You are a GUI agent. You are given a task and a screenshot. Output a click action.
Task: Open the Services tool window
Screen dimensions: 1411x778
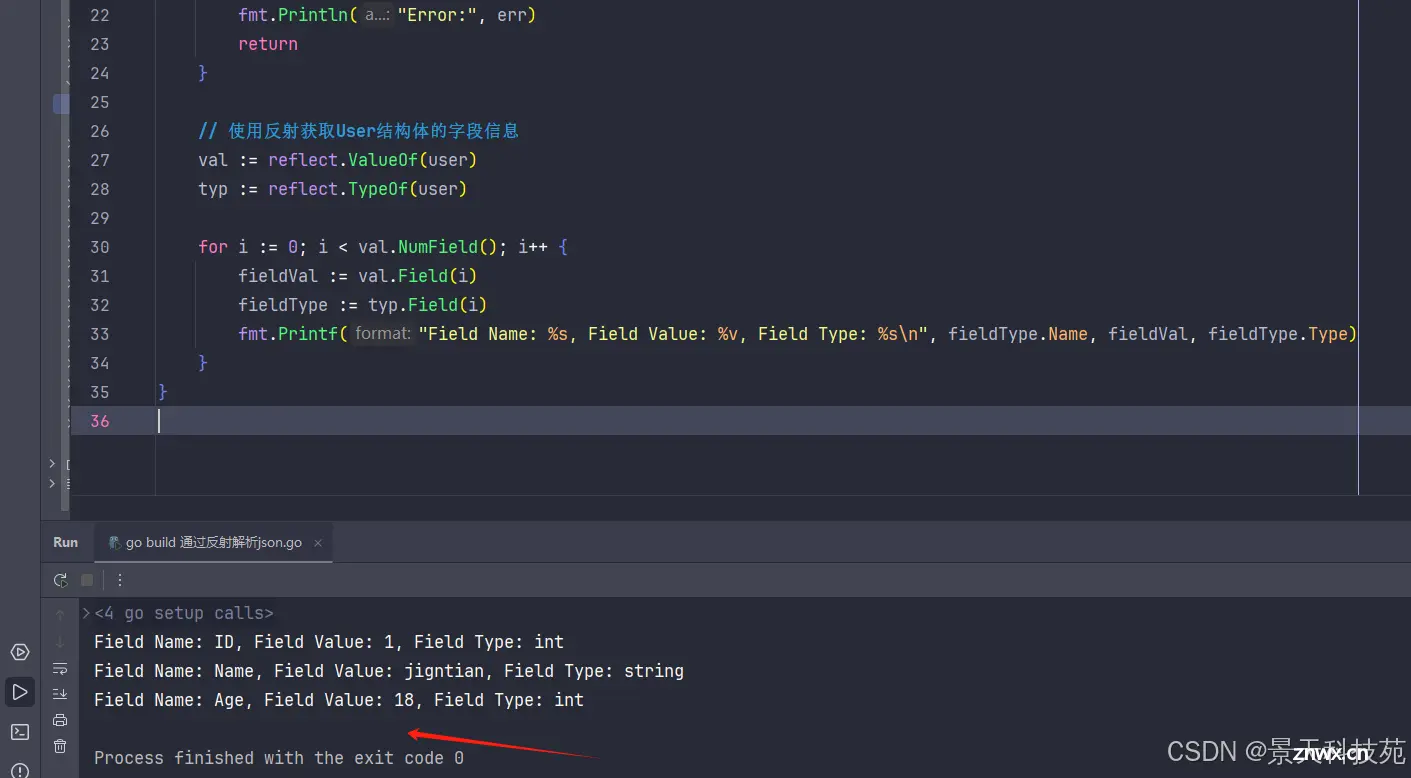pos(20,652)
